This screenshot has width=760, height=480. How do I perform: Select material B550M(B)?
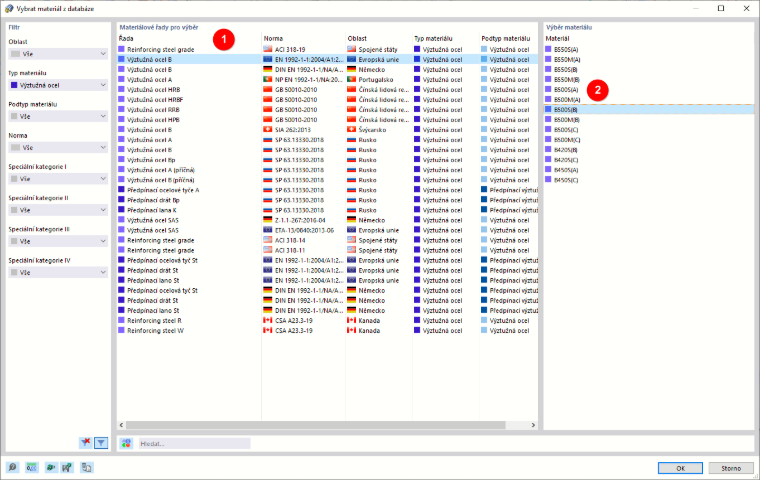tap(567, 79)
